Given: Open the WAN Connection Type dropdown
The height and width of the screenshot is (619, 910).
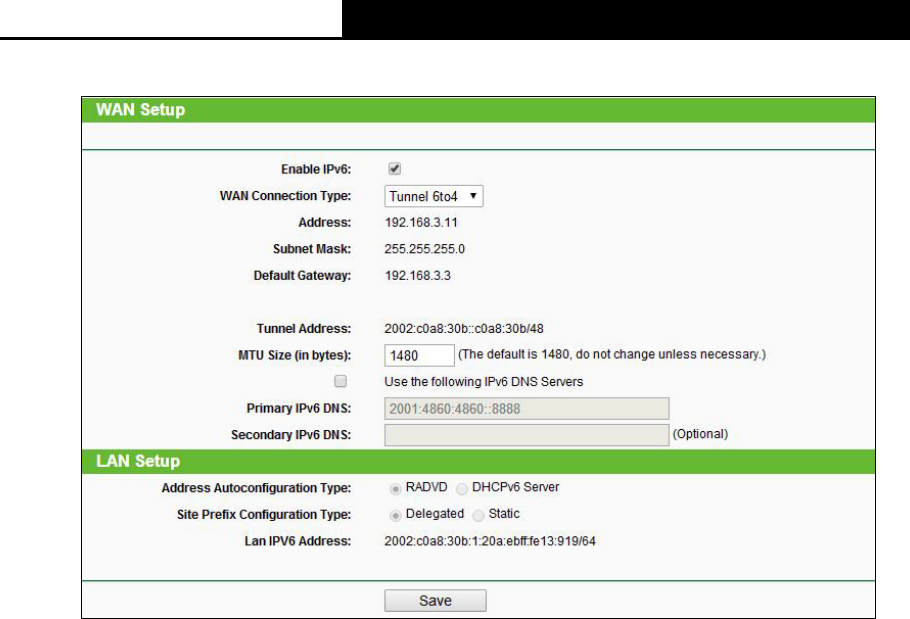Looking at the screenshot, I should click(x=434, y=196).
